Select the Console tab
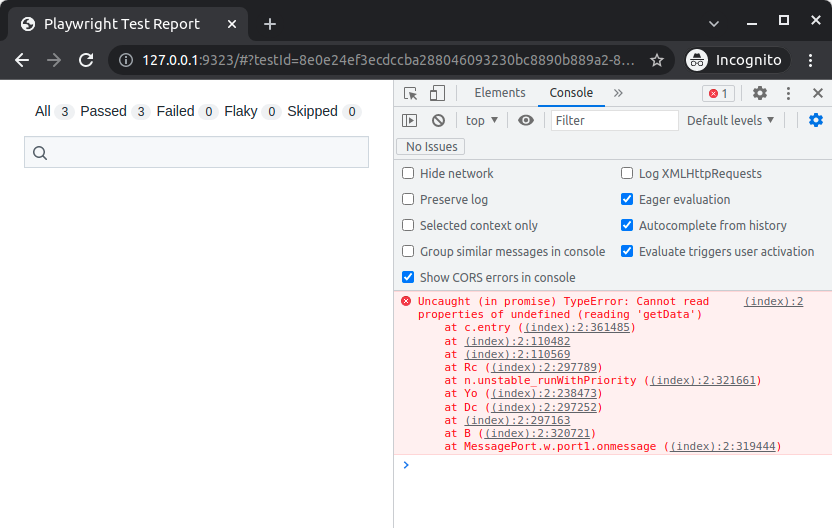832x528 pixels. [571, 93]
